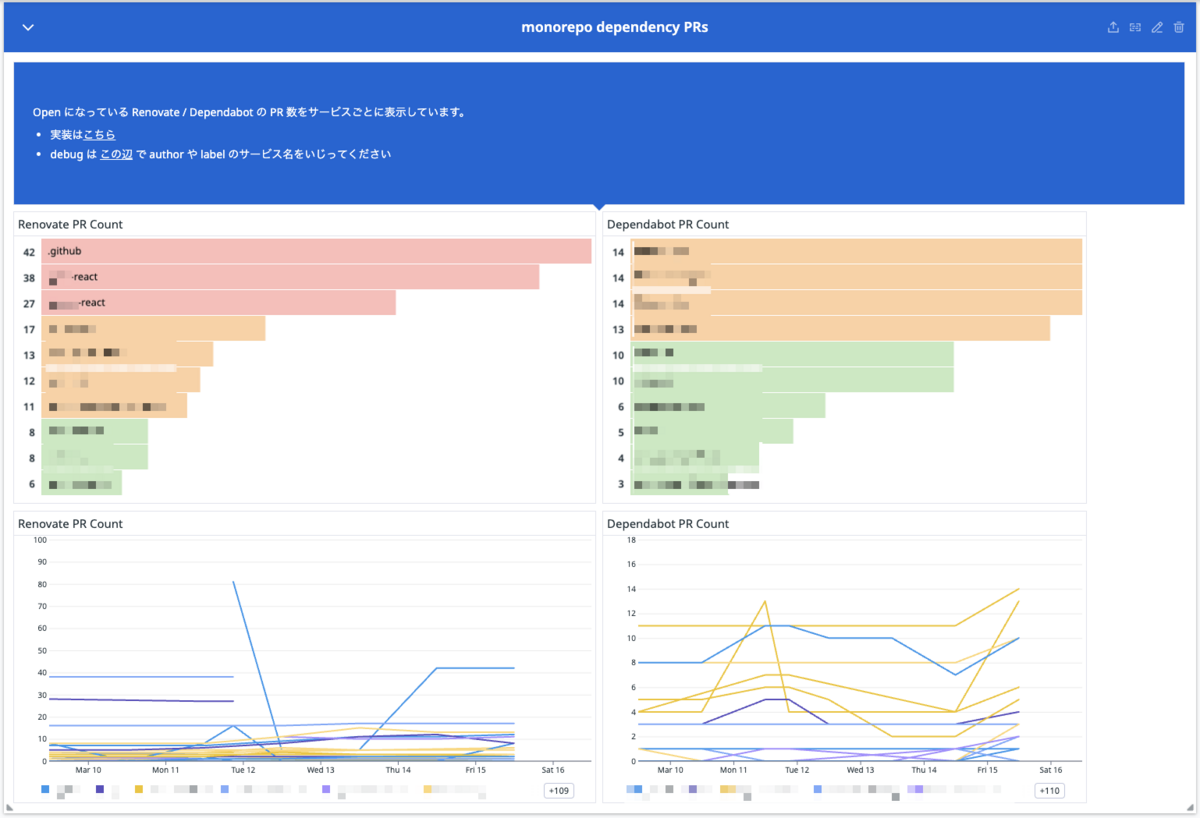Collapse the monorepo dependency PRs group chevron
The height and width of the screenshot is (818, 1200).
coord(28,28)
